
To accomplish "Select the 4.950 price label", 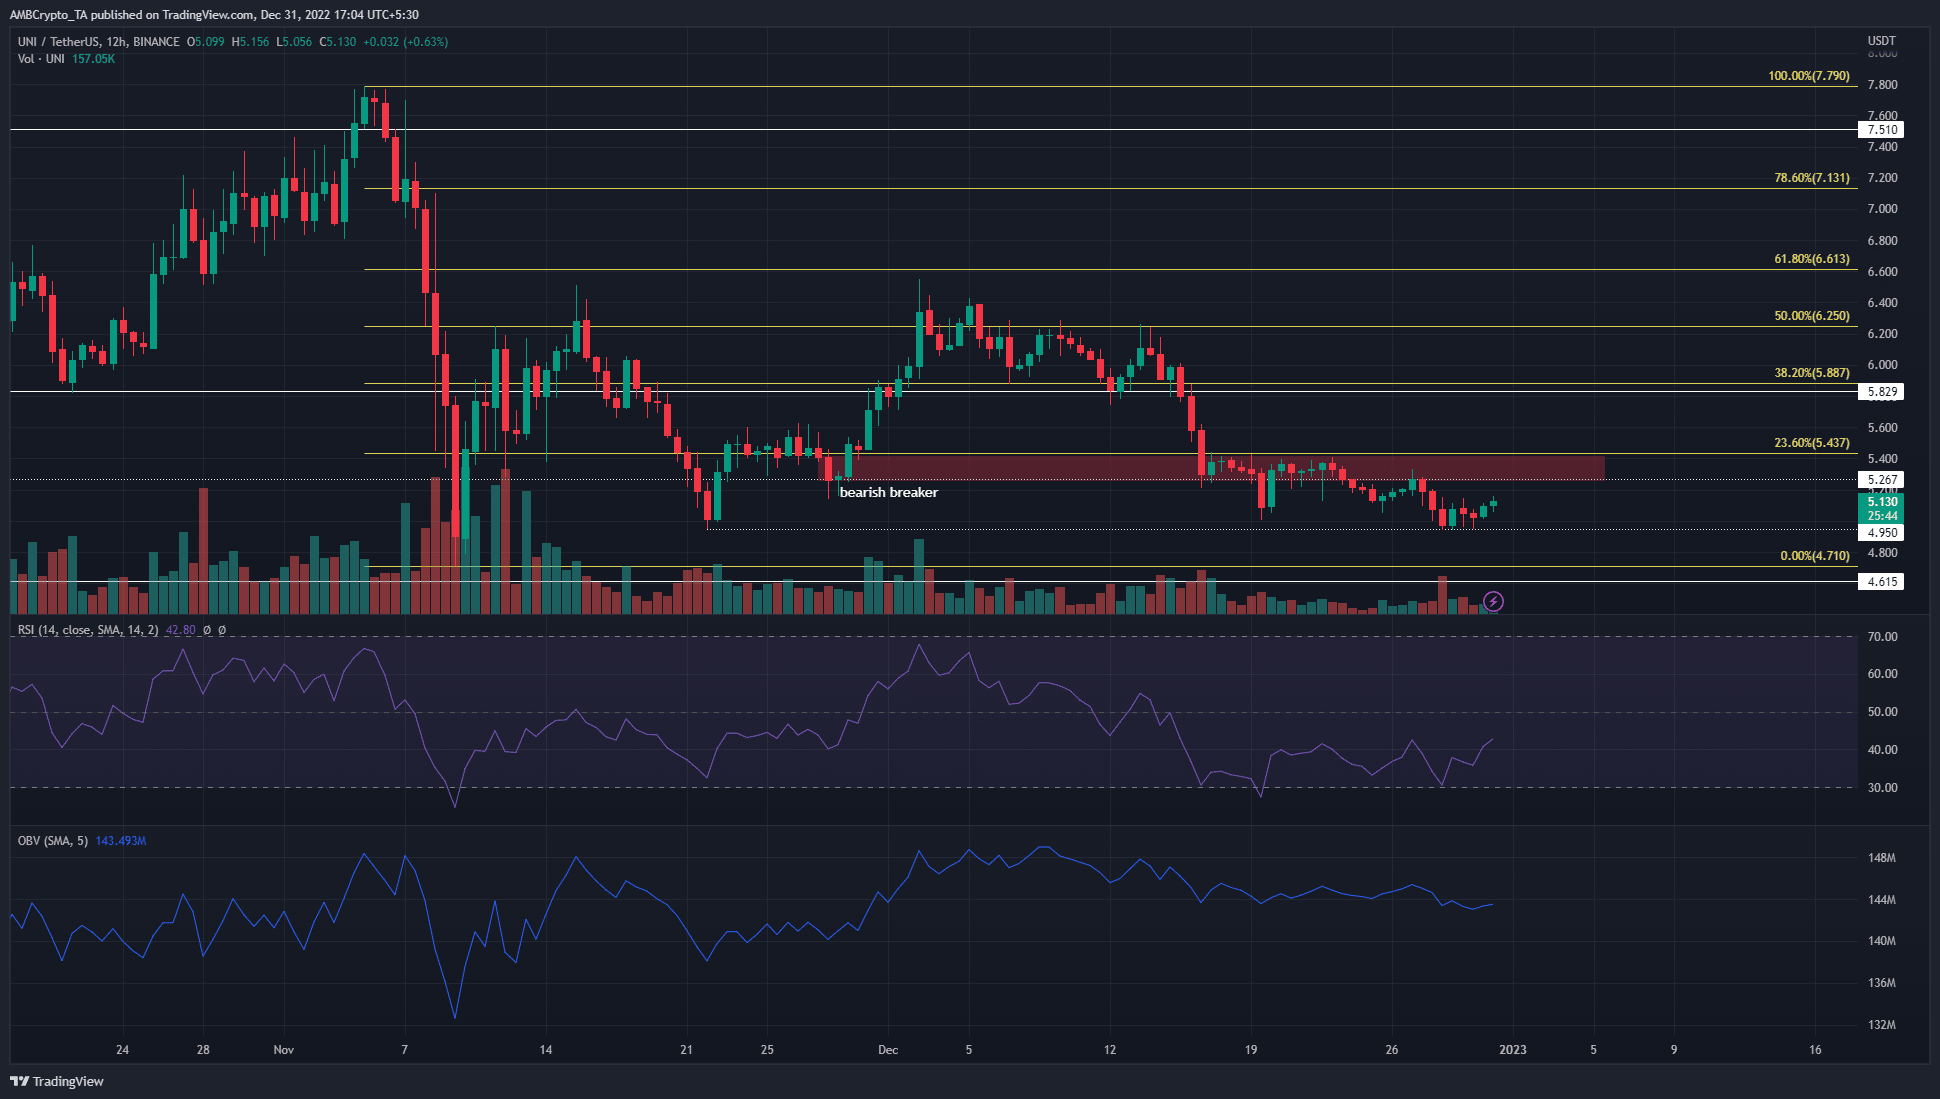I will [1881, 533].
